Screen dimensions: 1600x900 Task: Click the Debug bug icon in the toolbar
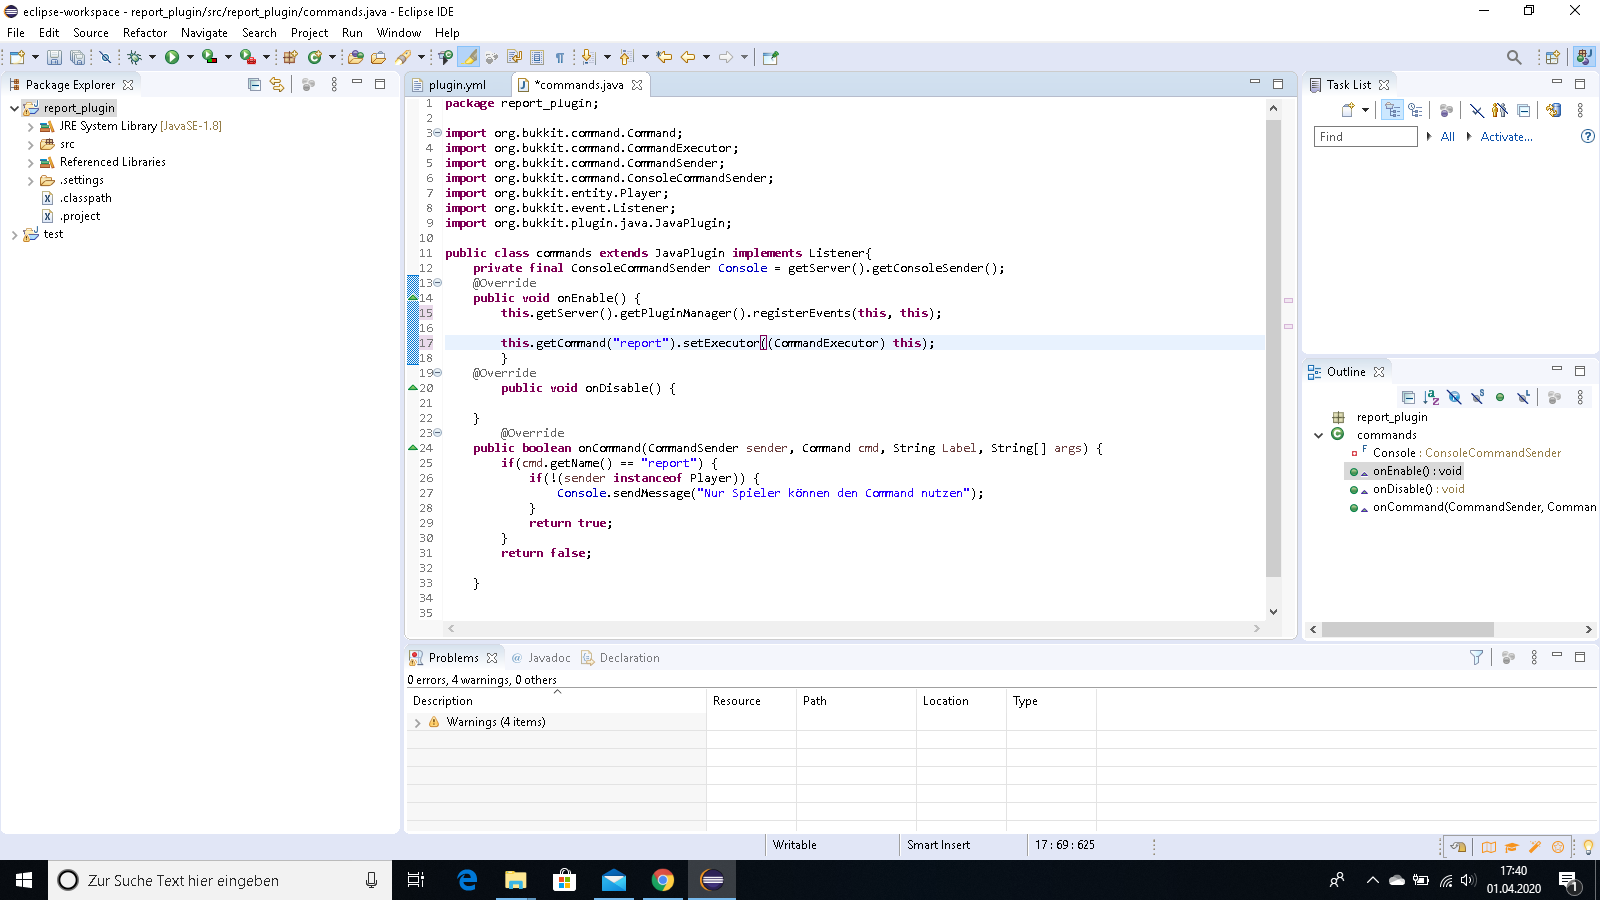pos(134,58)
